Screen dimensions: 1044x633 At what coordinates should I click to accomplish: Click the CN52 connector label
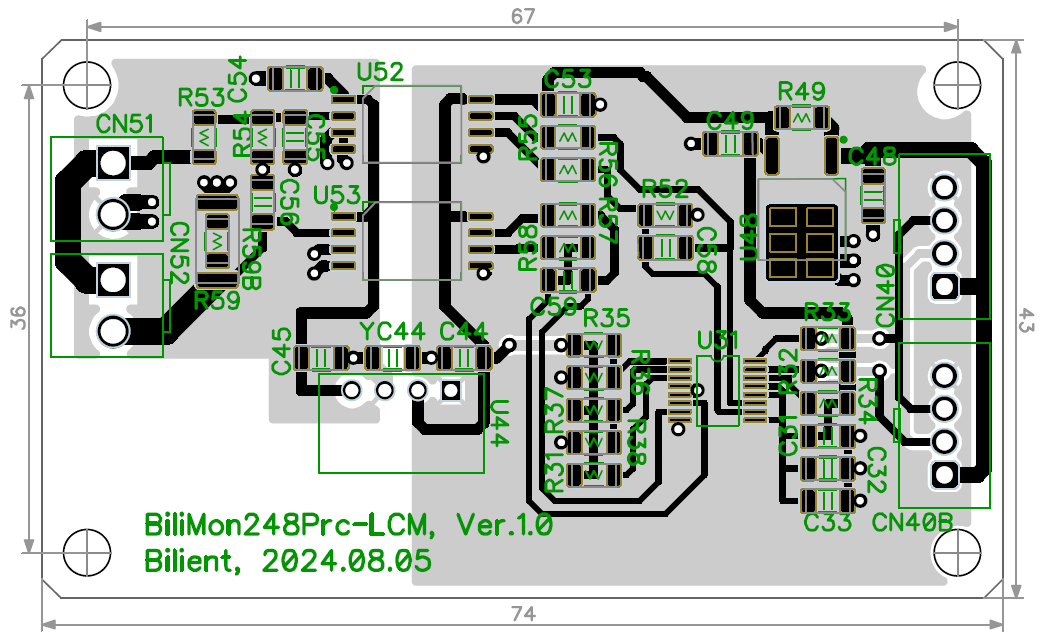(180, 253)
